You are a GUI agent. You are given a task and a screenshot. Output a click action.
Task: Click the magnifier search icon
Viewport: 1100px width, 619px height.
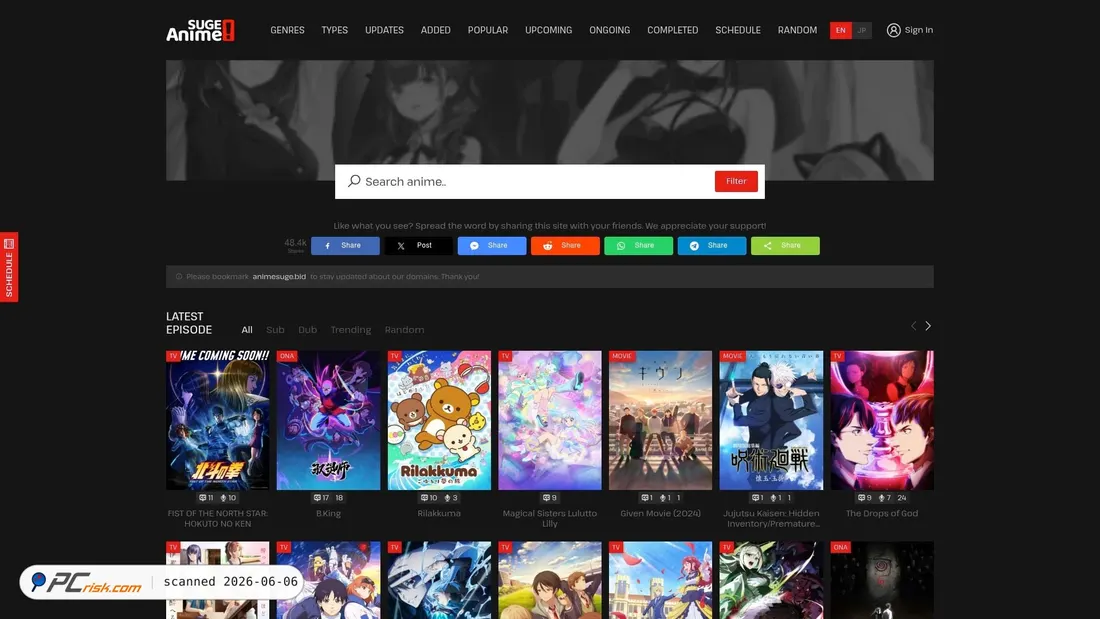click(354, 181)
